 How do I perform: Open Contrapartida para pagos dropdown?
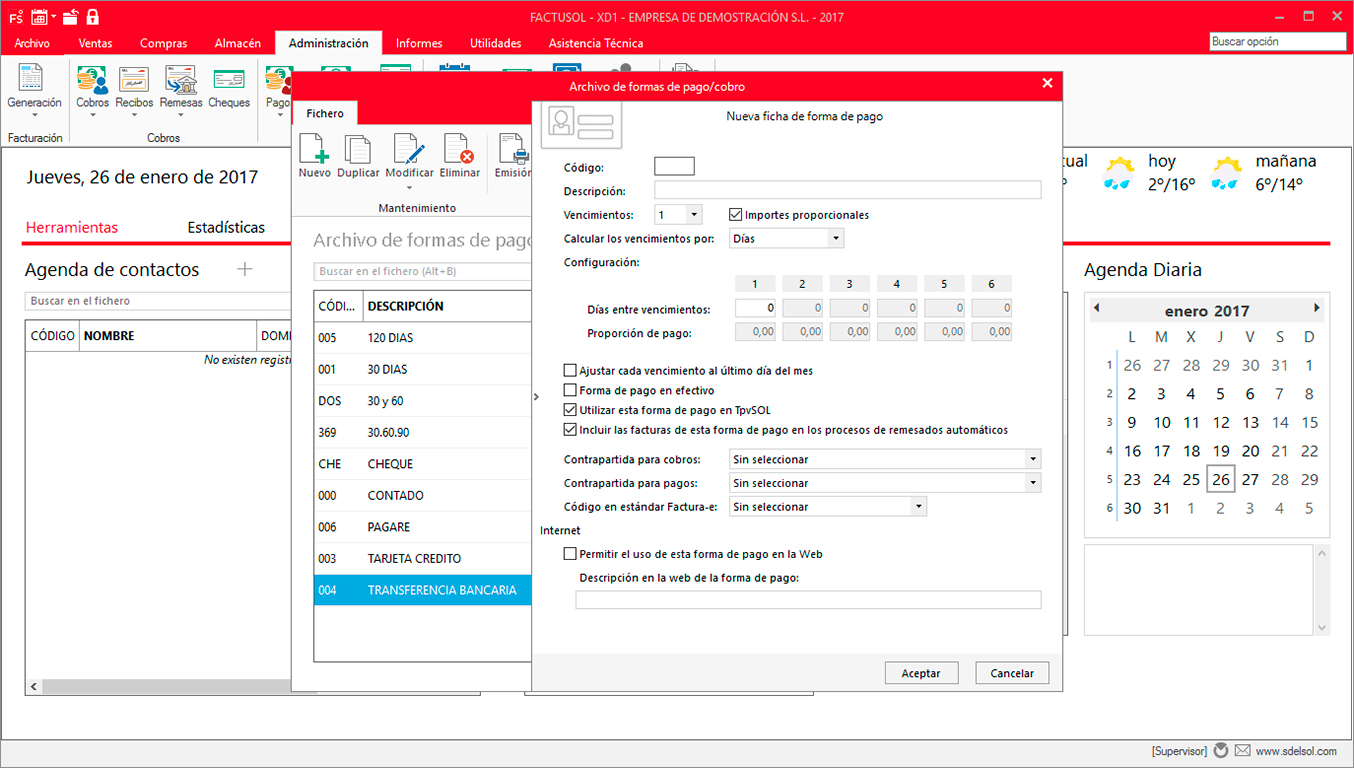[x=1033, y=483]
